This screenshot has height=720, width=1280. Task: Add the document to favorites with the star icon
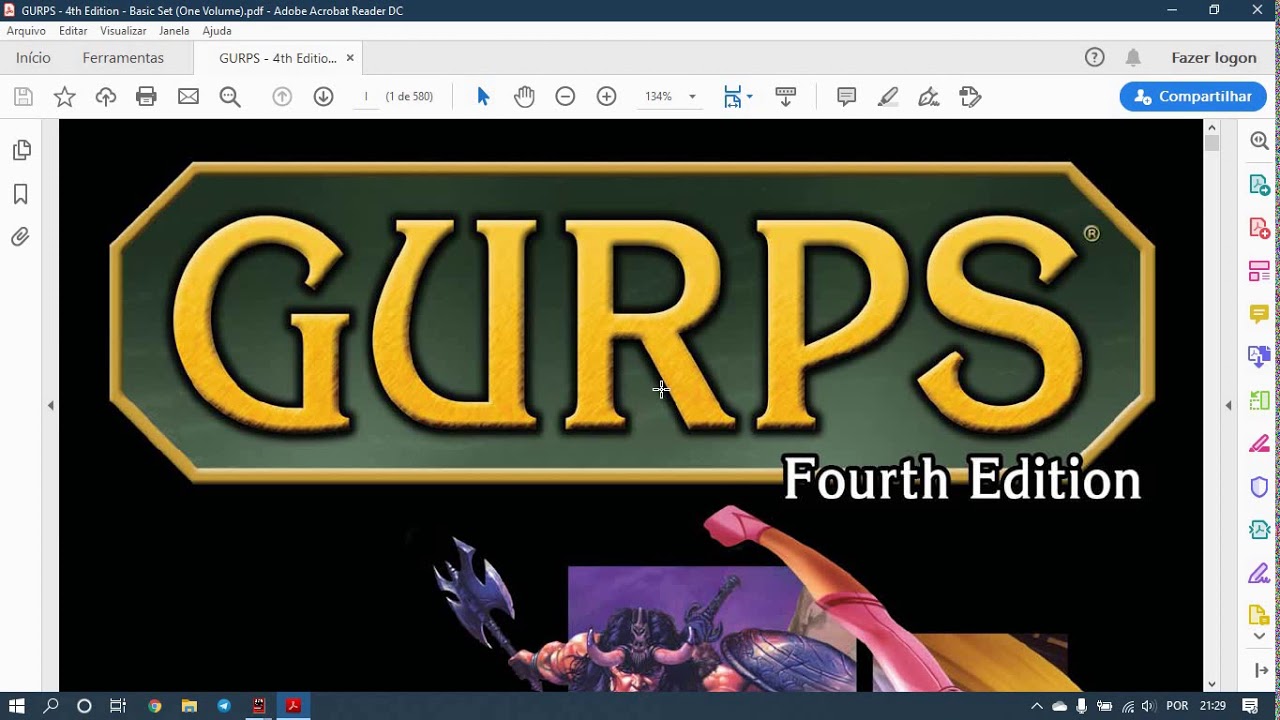pyautogui.click(x=64, y=97)
